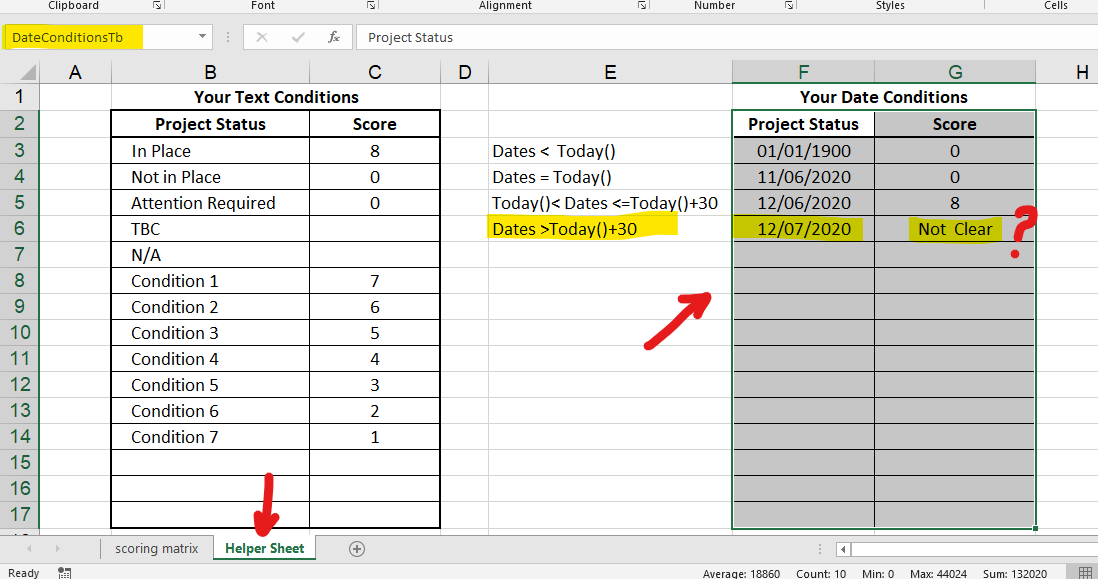The image size is (1098, 579).
Task: Select 'Condition 7' cell
Action: pyautogui.click(x=210, y=437)
